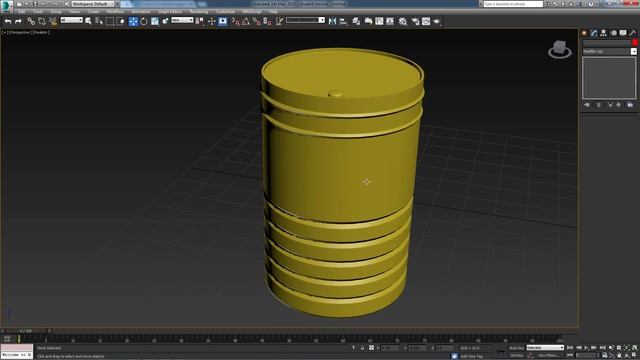Open the Select by Name dialog

(x=99, y=21)
